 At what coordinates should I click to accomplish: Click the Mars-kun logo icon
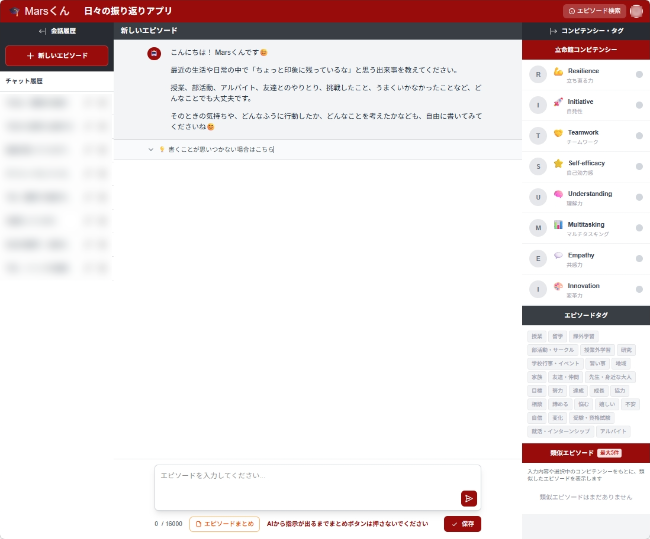[x=14, y=12]
